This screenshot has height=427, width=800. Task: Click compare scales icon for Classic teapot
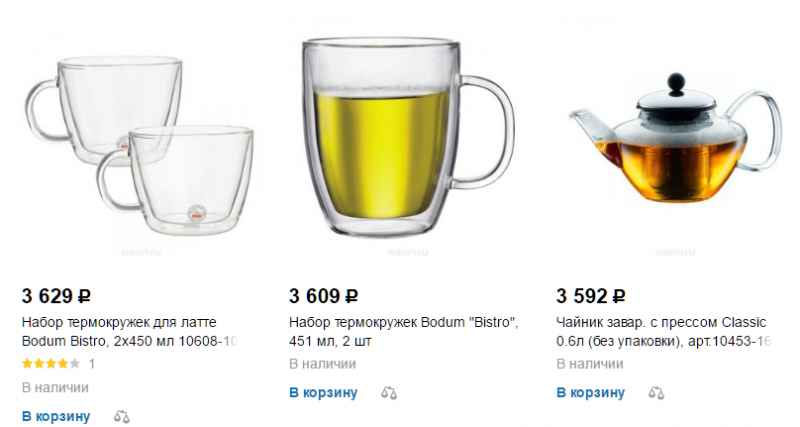[x=656, y=393]
